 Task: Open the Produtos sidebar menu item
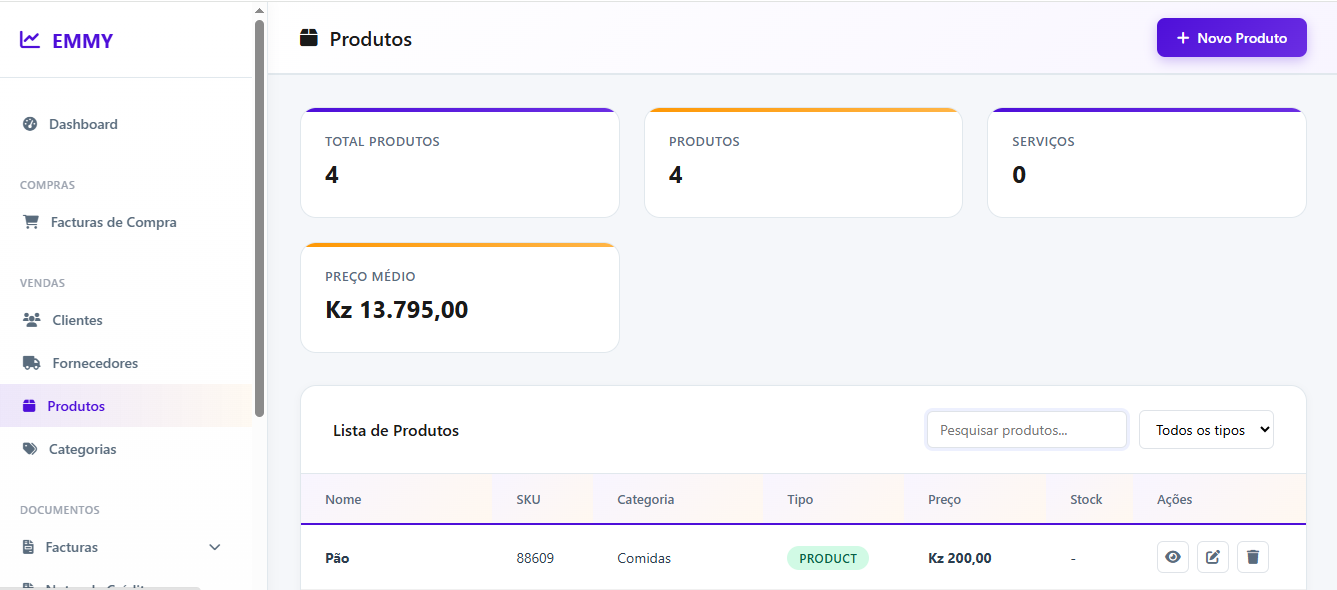76,406
